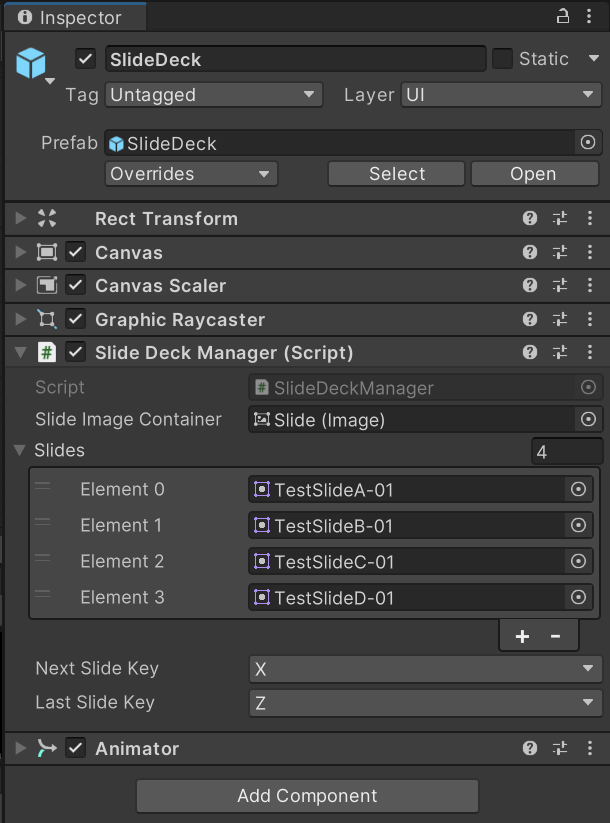Open Rect Transform help reference icon
610x823 pixels.
click(x=530, y=219)
